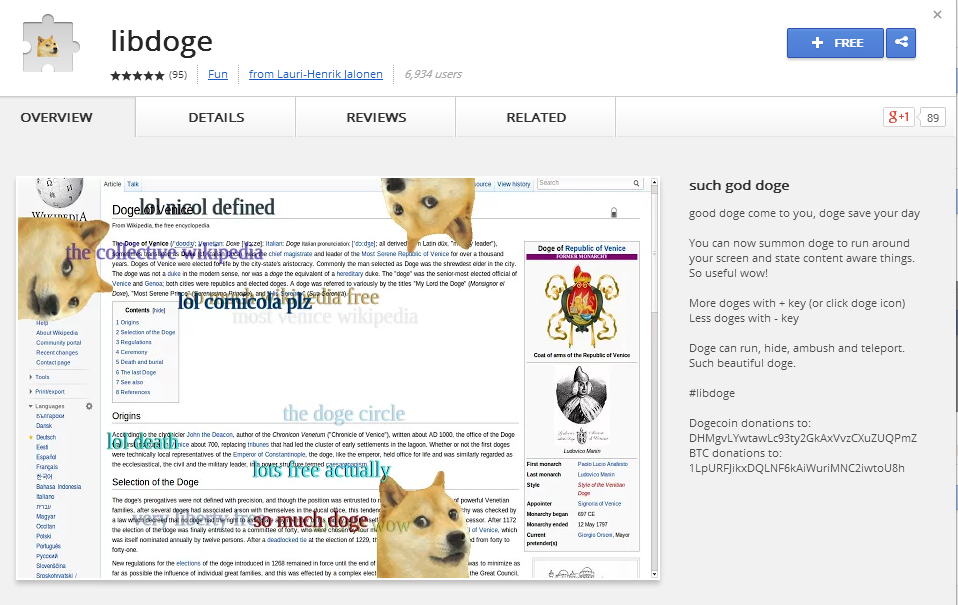Click the Ludovico Manin portrait image
Viewport: 958px width, 605px height.
pos(582,405)
